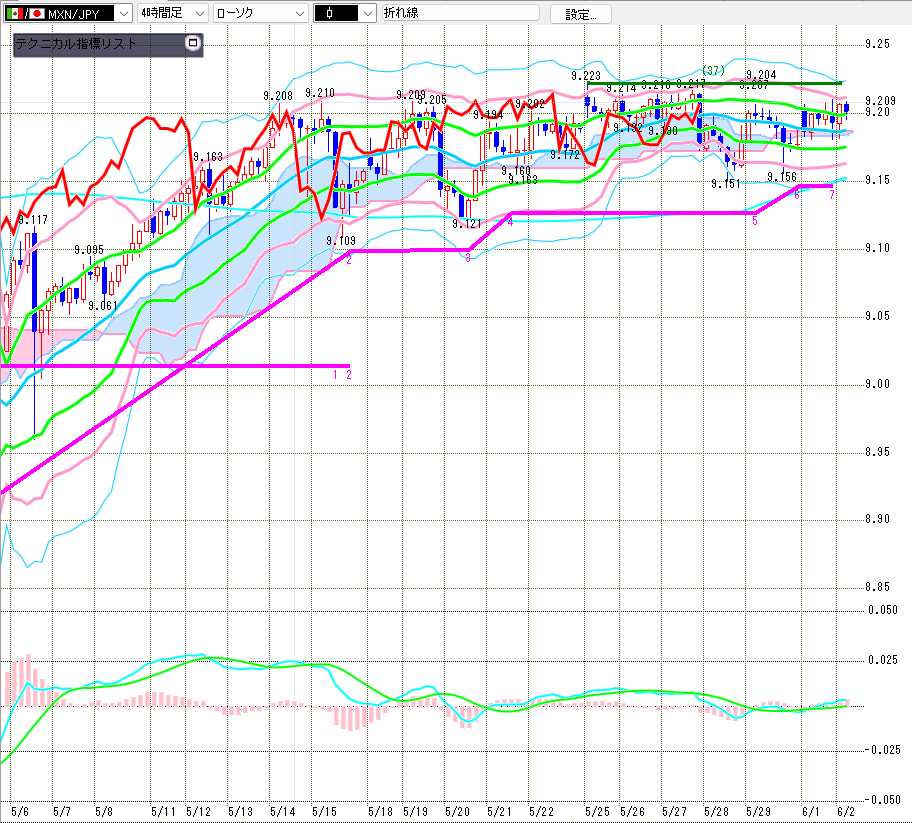Viewport: 912px width, 823px height.
Task: Click the 5/6 date axis label
Action: 19,811
